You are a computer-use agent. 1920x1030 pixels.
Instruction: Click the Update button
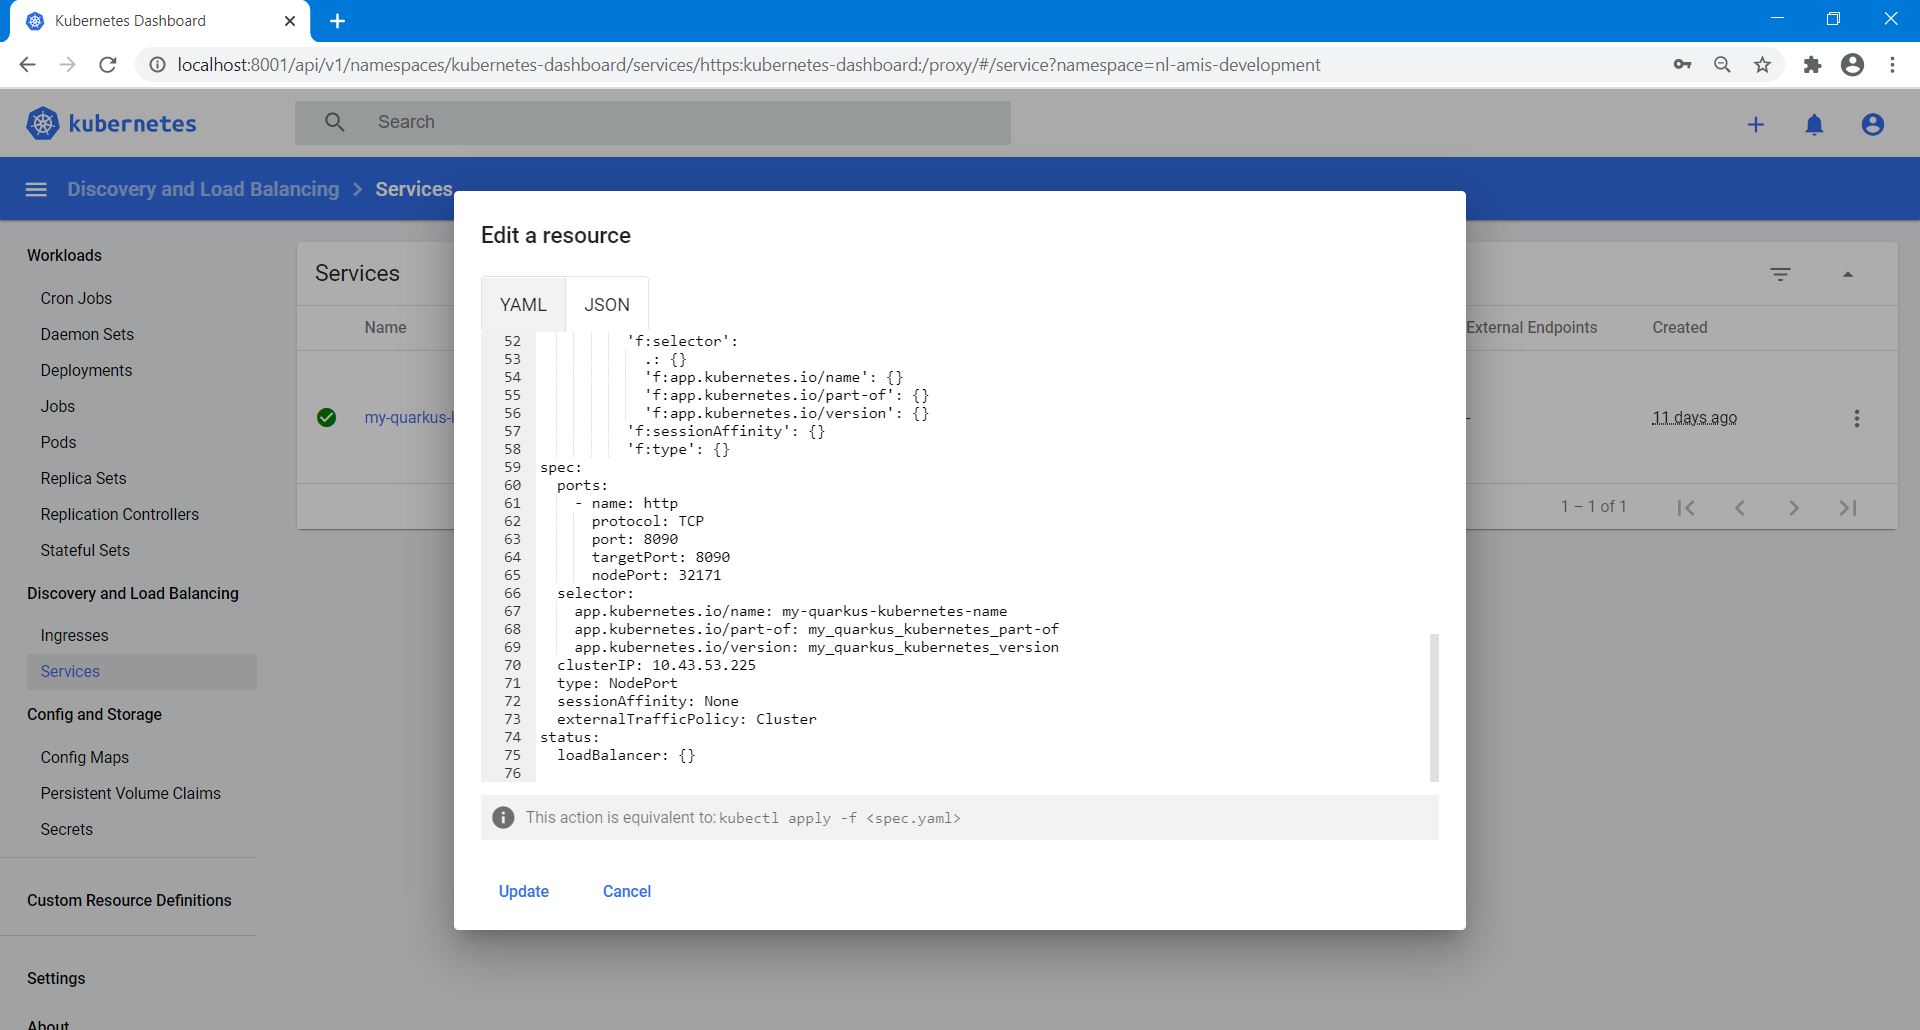click(523, 891)
